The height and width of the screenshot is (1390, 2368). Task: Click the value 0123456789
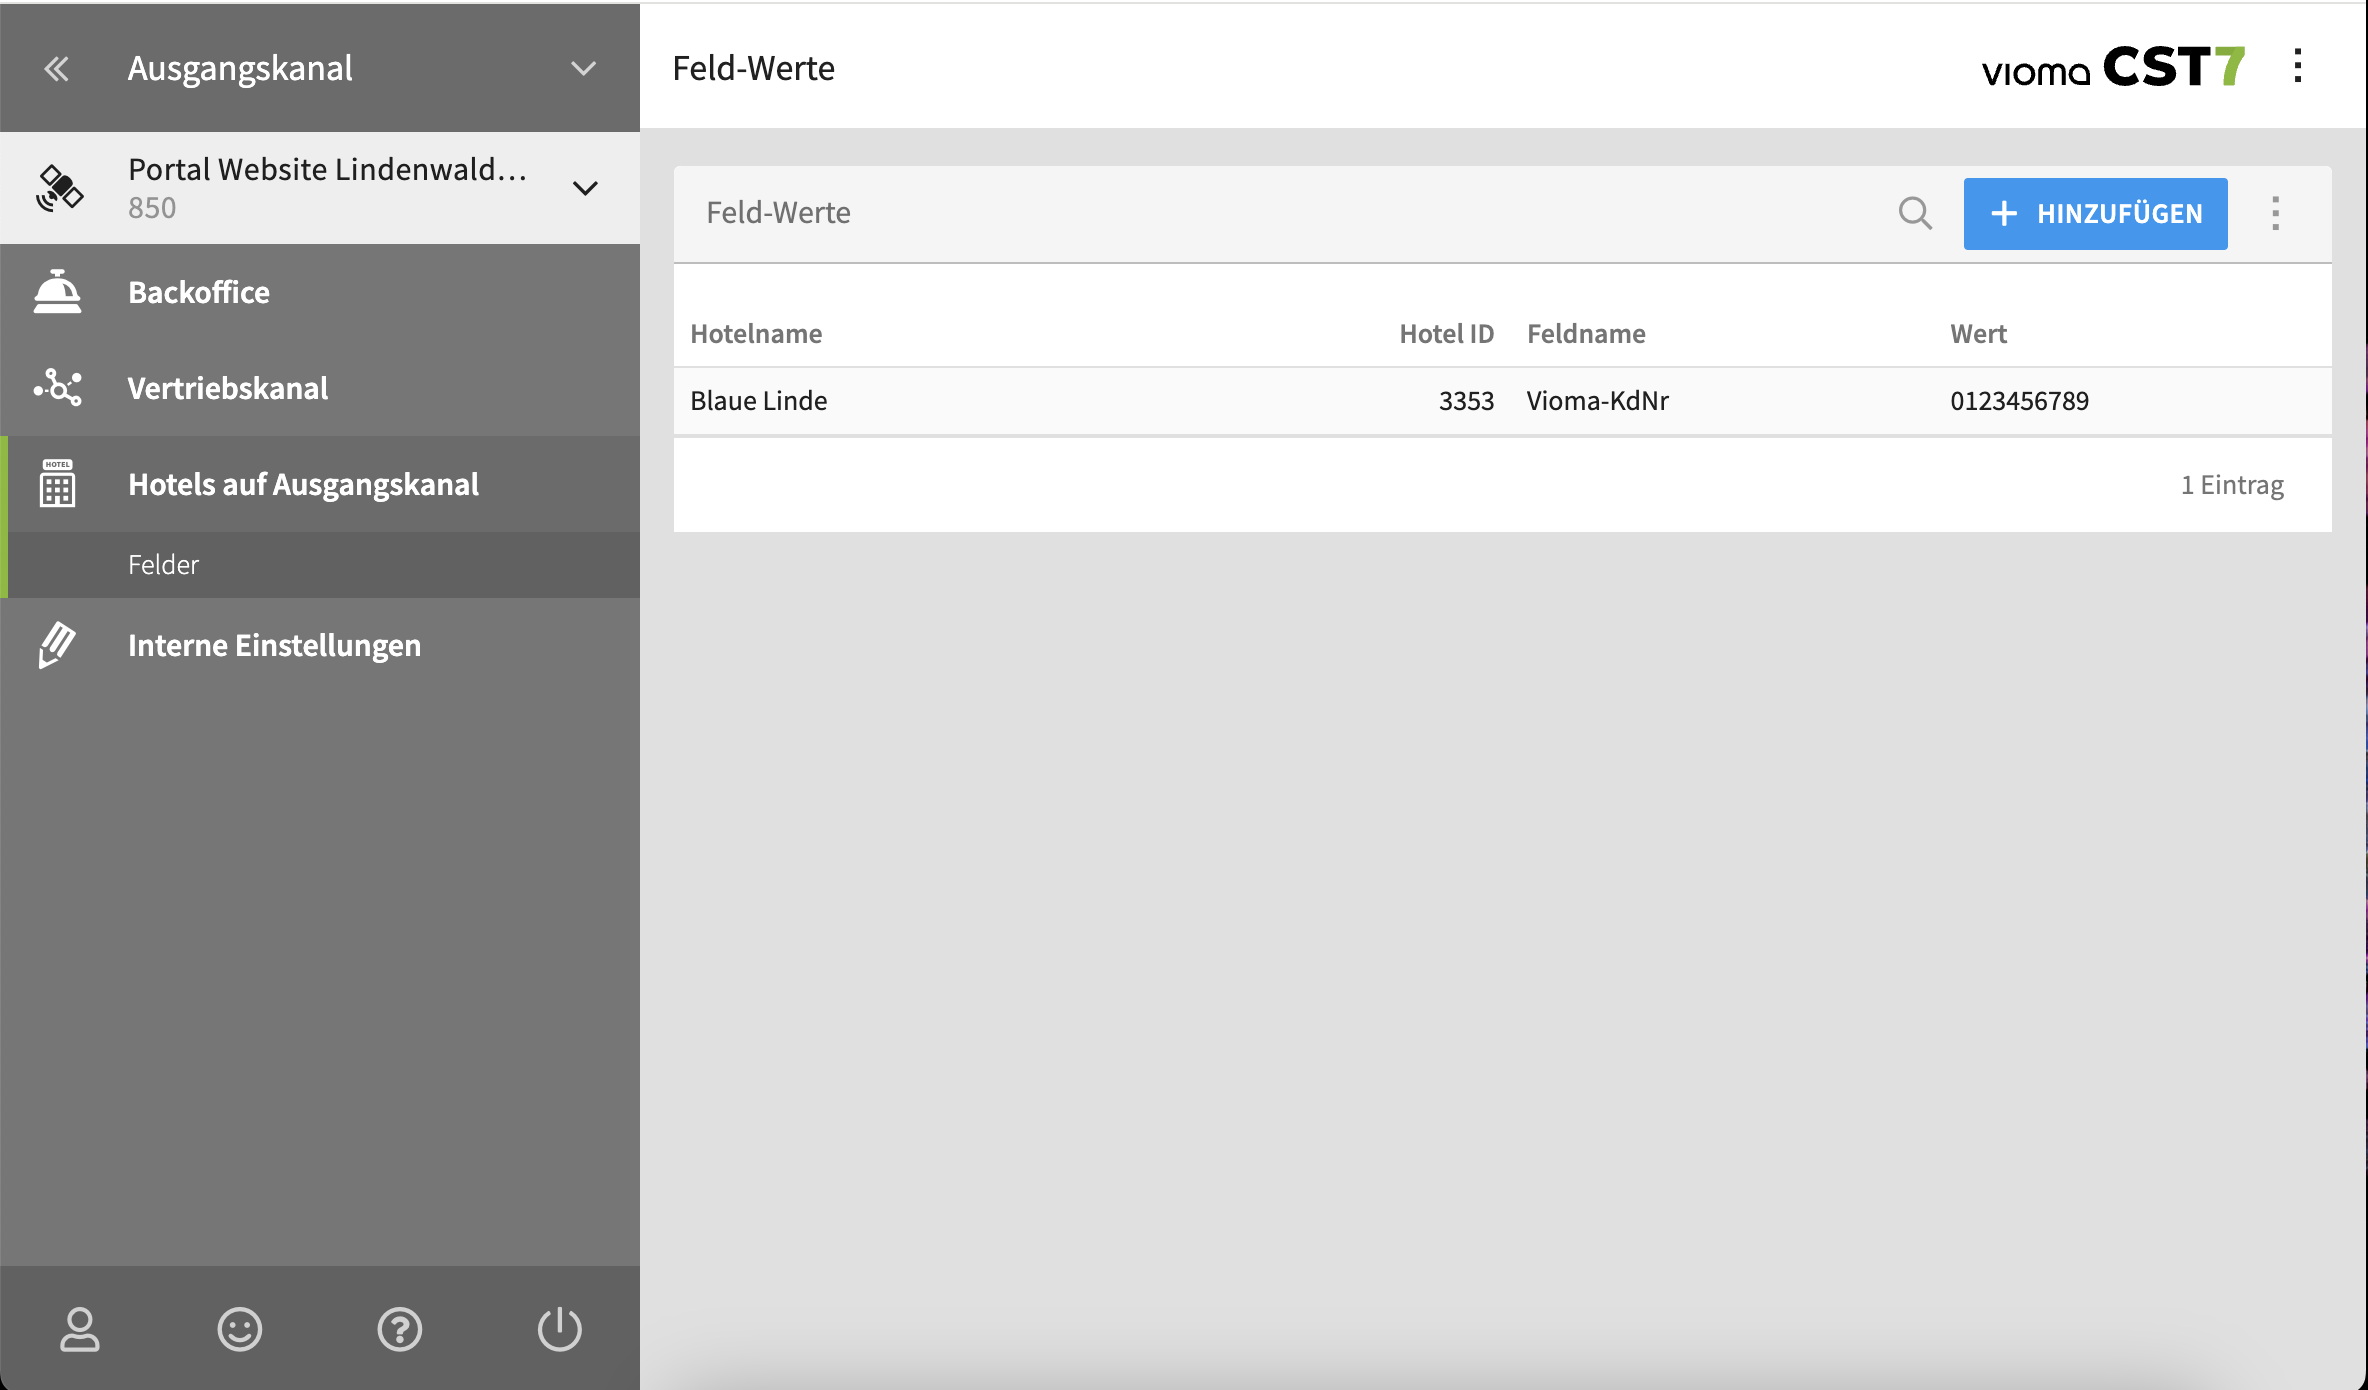pos(2019,401)
